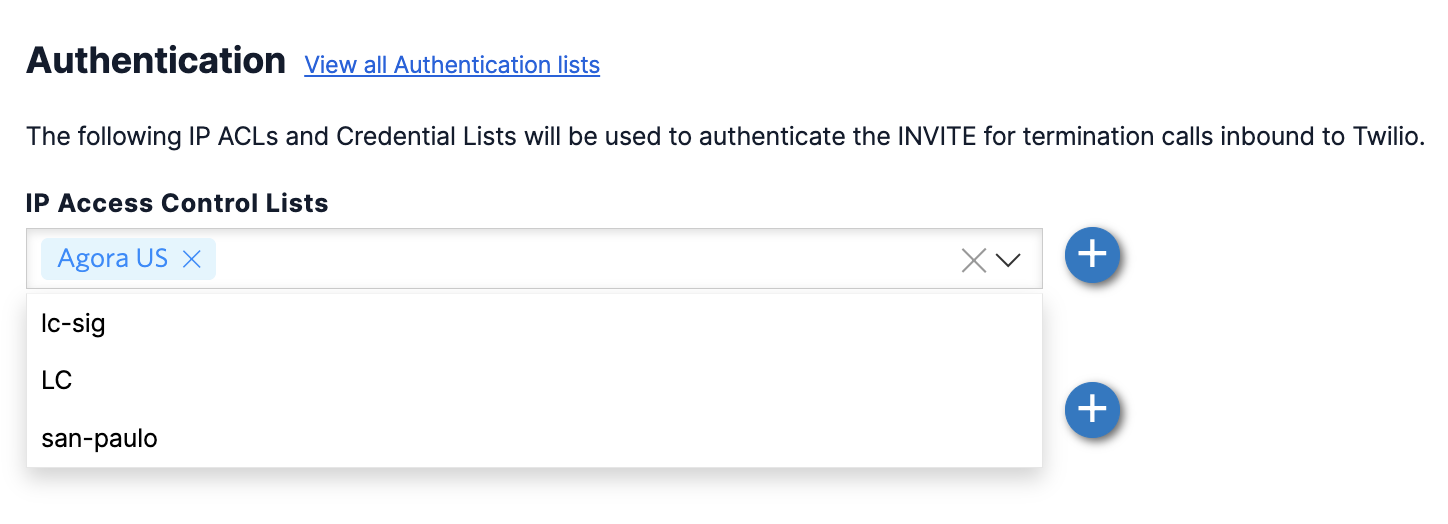The image size is (1448, 524).
Task: Pick the san-paulo option
Action: (100, 438)
